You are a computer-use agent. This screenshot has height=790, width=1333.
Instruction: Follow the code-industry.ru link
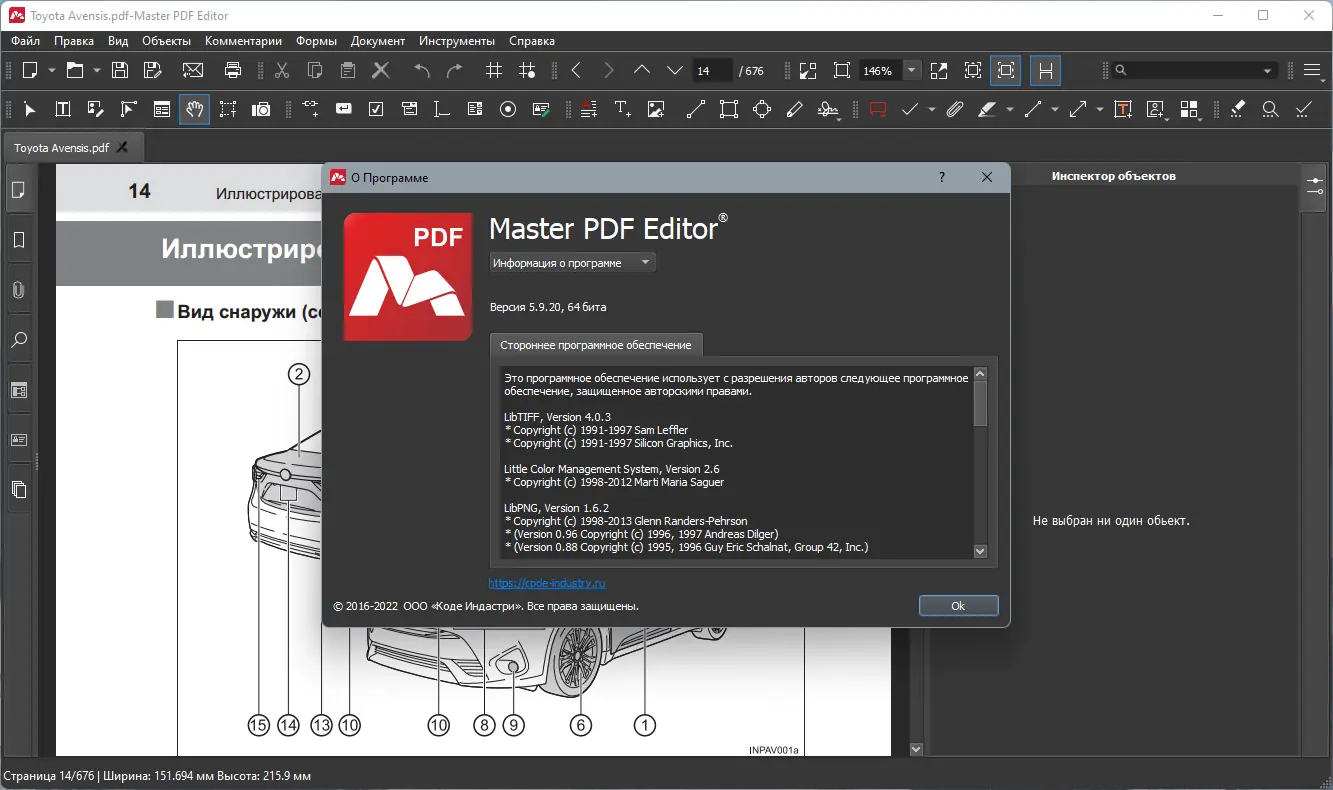pyautogui.click(x=546, y=582)
